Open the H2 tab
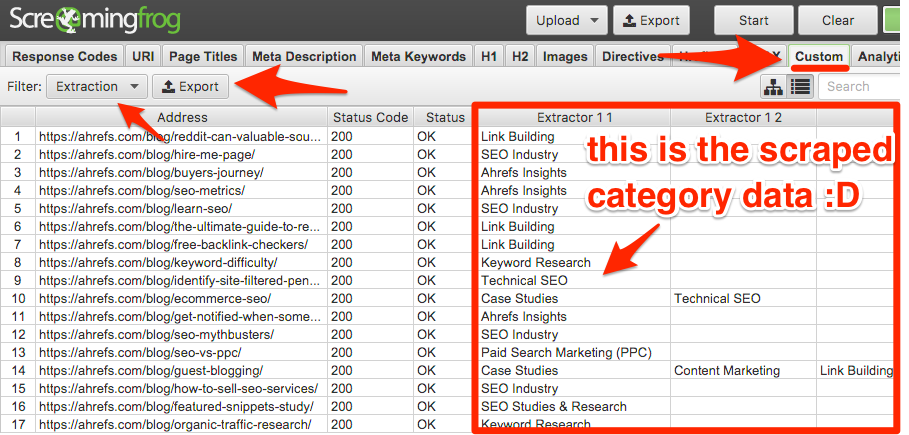The height and width of the screenshot is (435, 909). click(520, 57)
